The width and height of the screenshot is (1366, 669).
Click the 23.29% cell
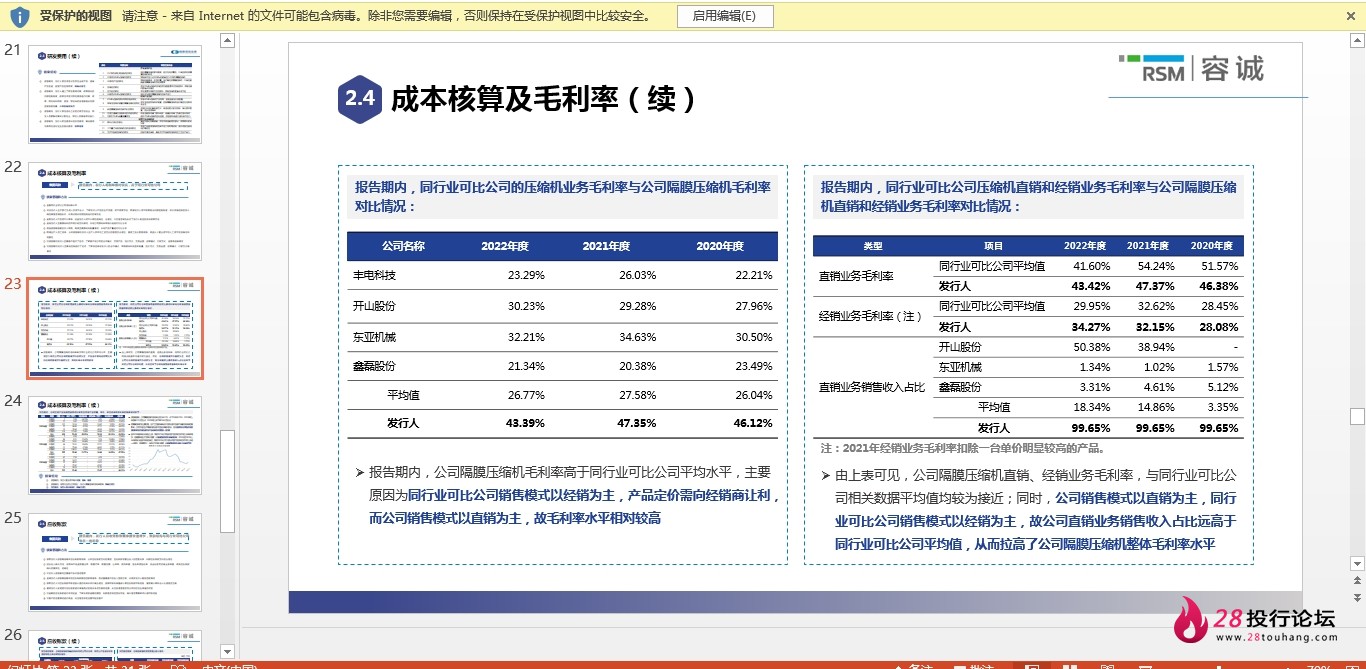point(526,275)
